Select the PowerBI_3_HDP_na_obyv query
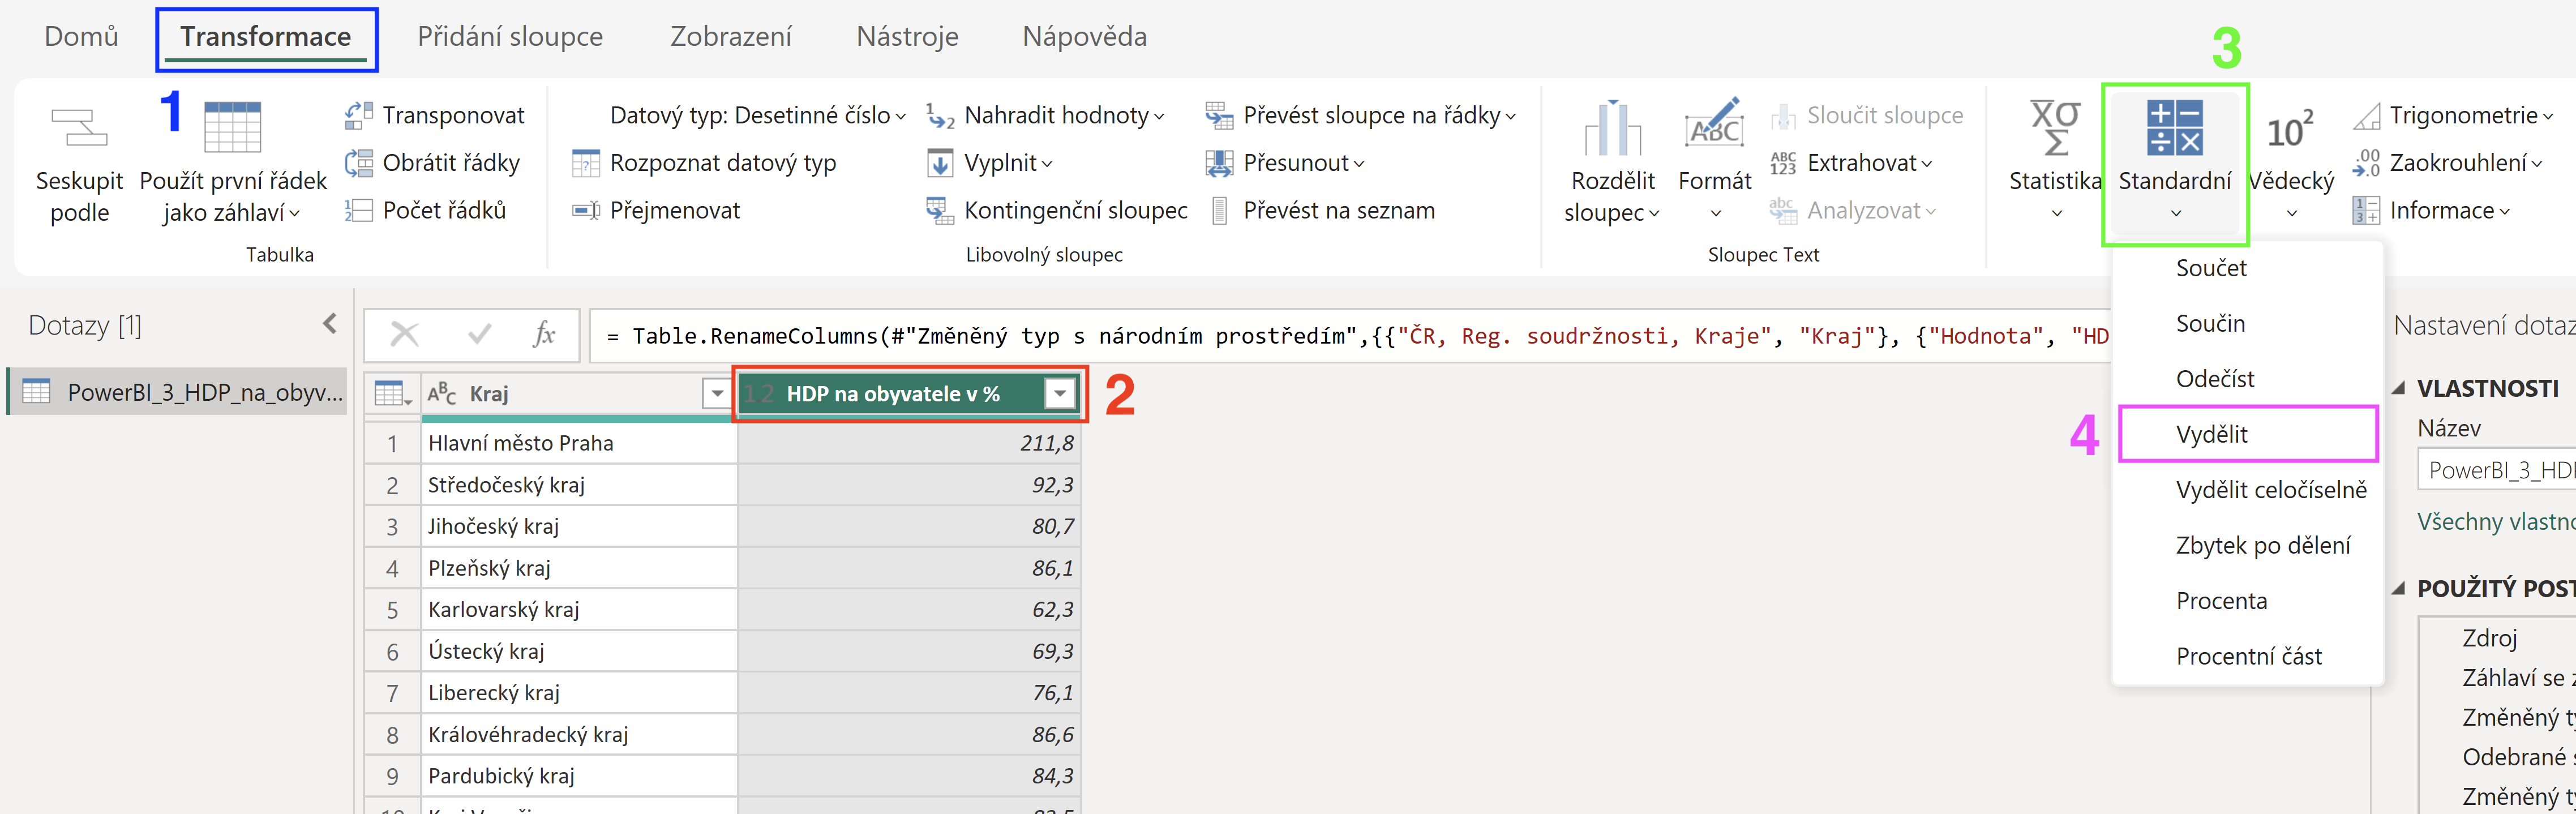Viewport: 2576px width, 814px height. [x=178, y=392]
